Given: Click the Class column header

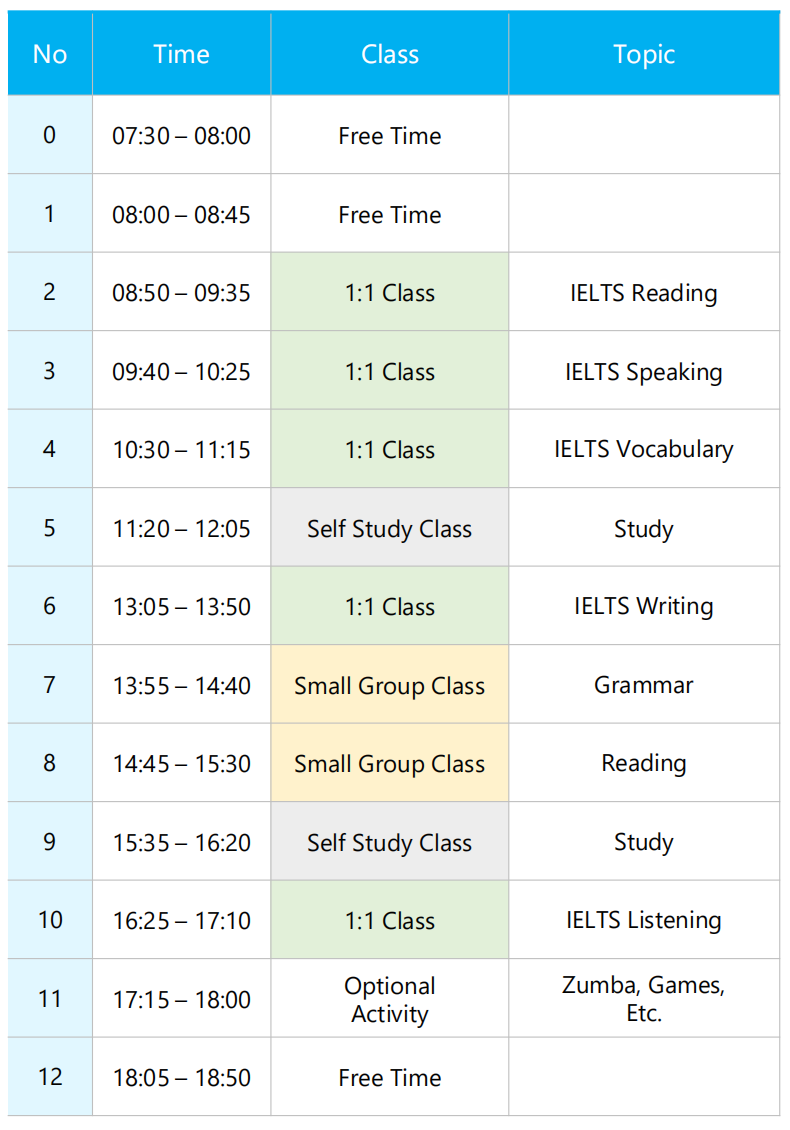Looking at the screenshot, I should pos(390,54).
